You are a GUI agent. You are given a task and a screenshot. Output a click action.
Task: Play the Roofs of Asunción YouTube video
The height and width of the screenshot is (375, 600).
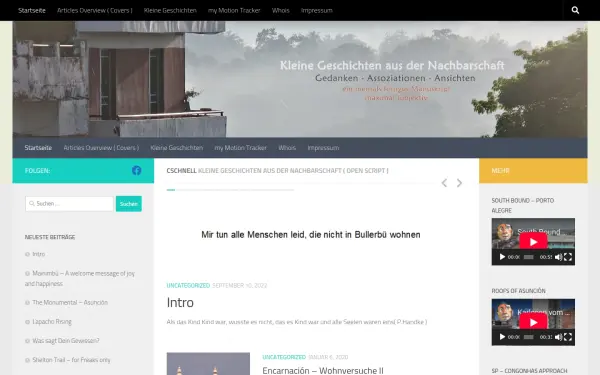tap(533, 322)
